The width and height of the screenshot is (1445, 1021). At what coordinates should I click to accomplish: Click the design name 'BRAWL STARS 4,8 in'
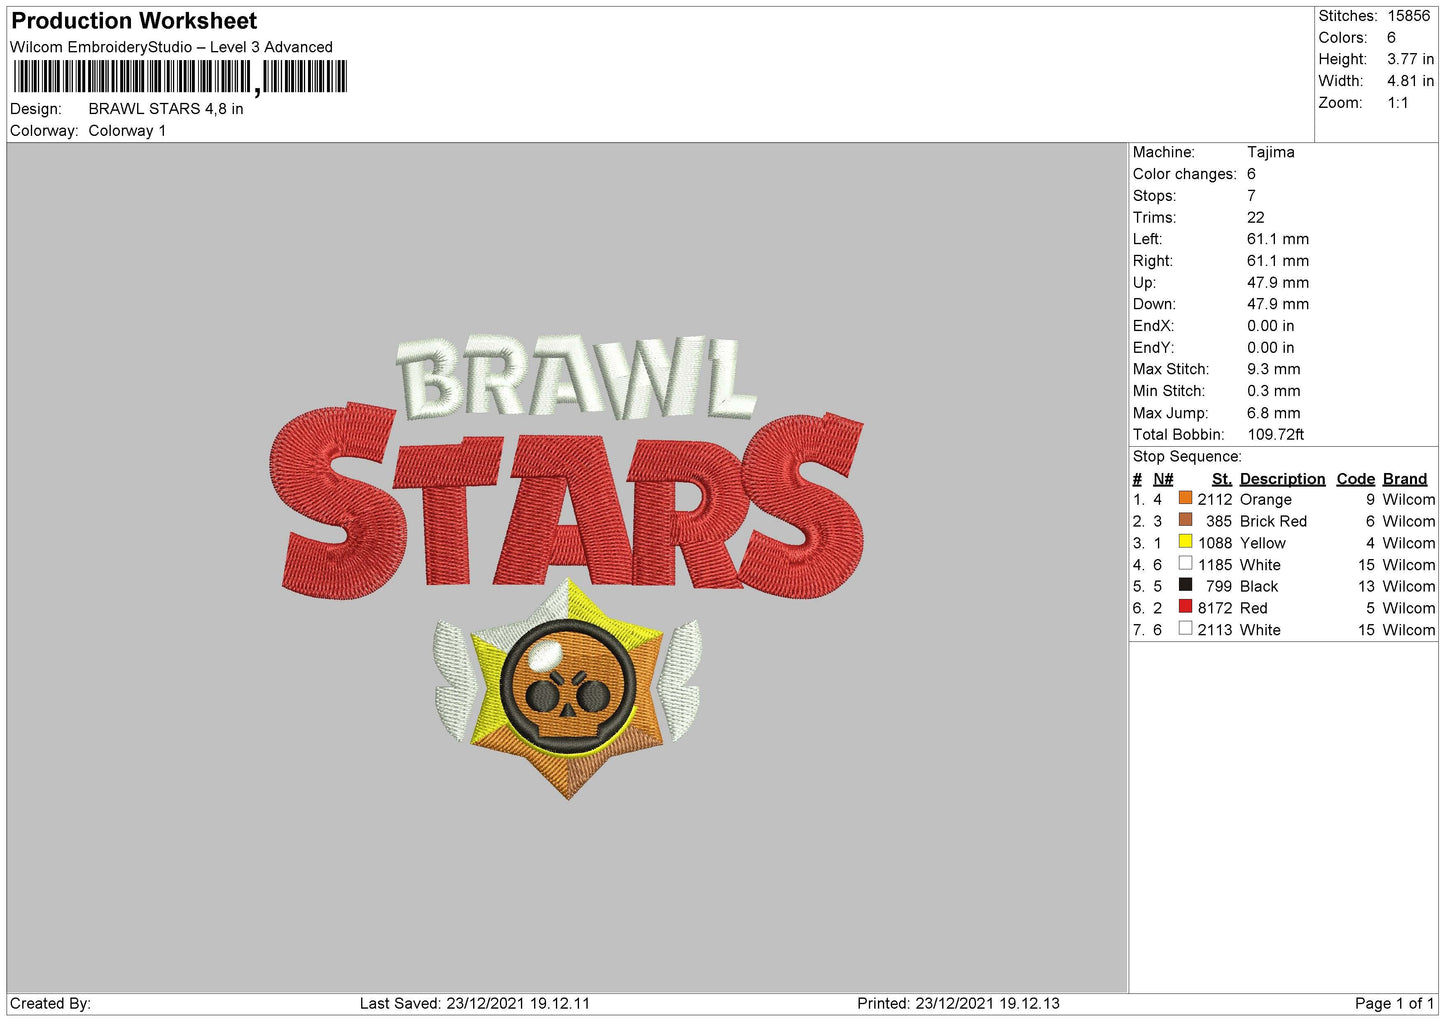[x=166, y=109]
